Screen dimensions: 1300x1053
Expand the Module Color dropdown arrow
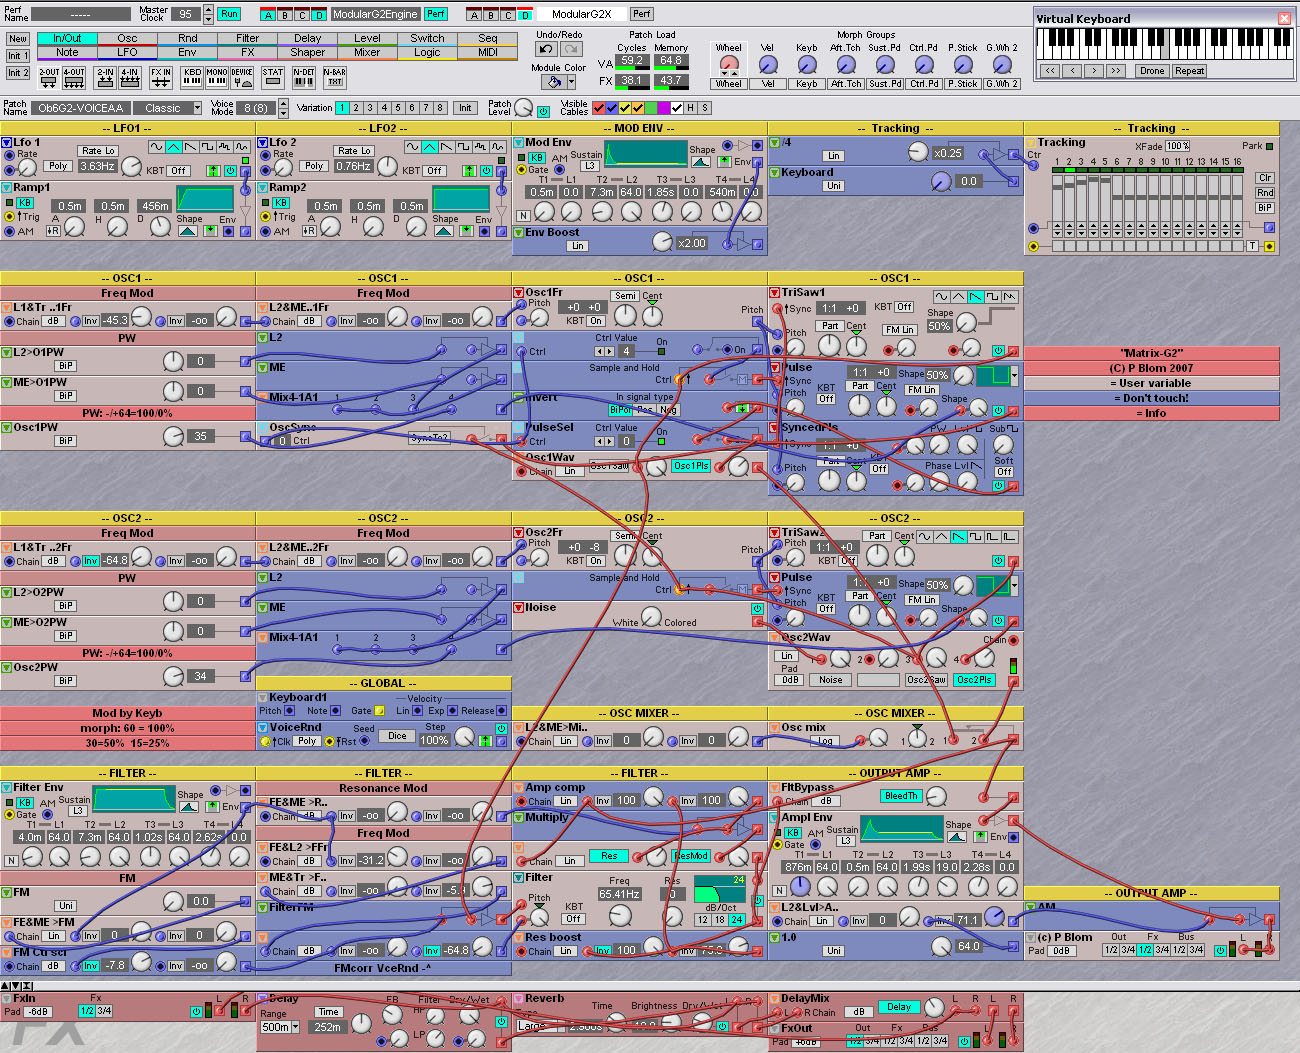tap(571, 83)
